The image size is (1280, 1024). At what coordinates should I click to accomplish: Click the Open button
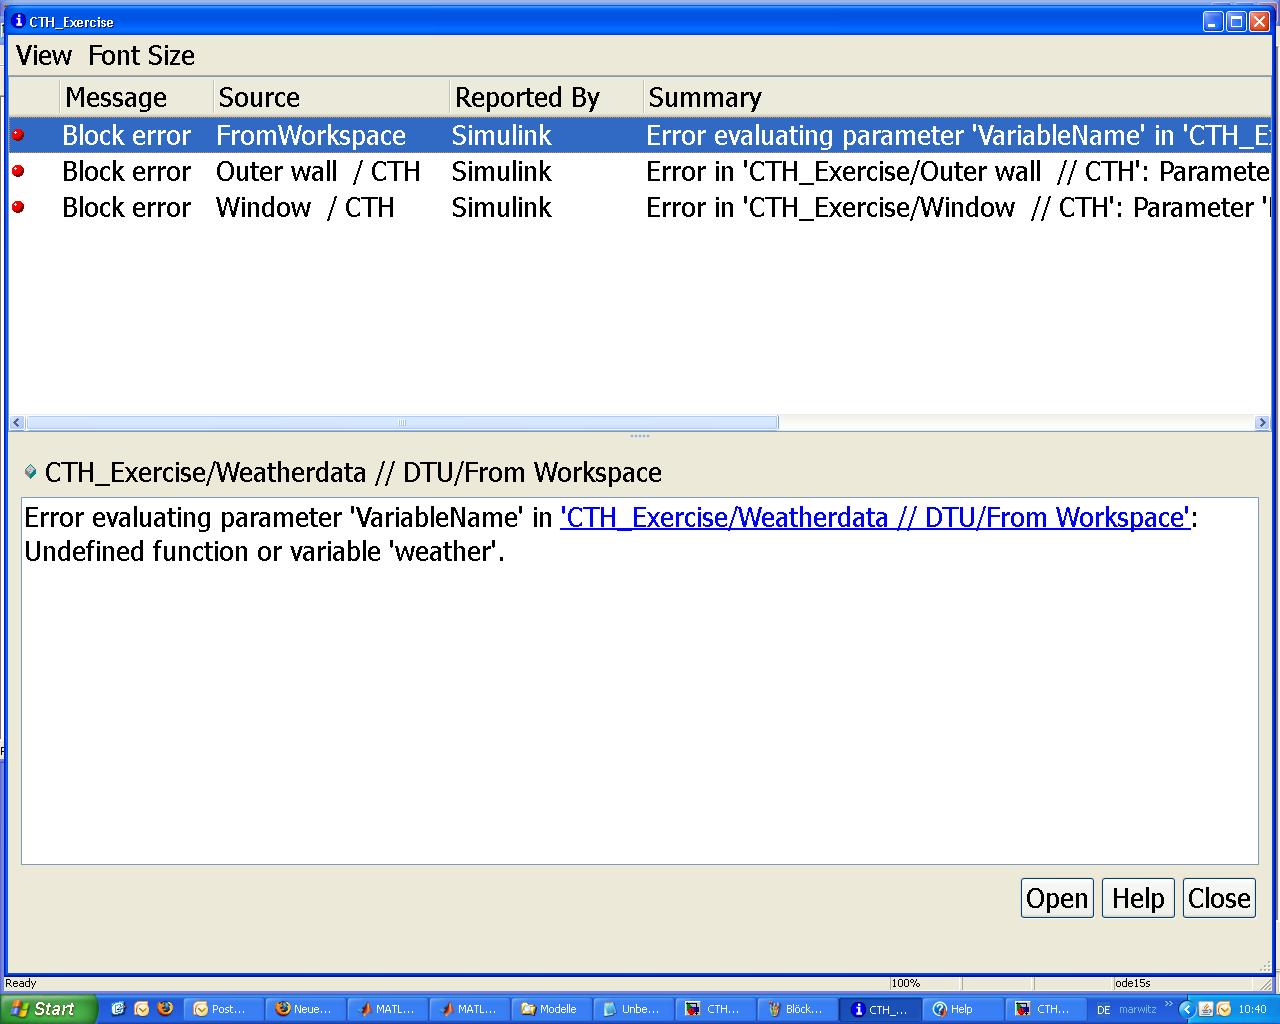click(1056, 898)
